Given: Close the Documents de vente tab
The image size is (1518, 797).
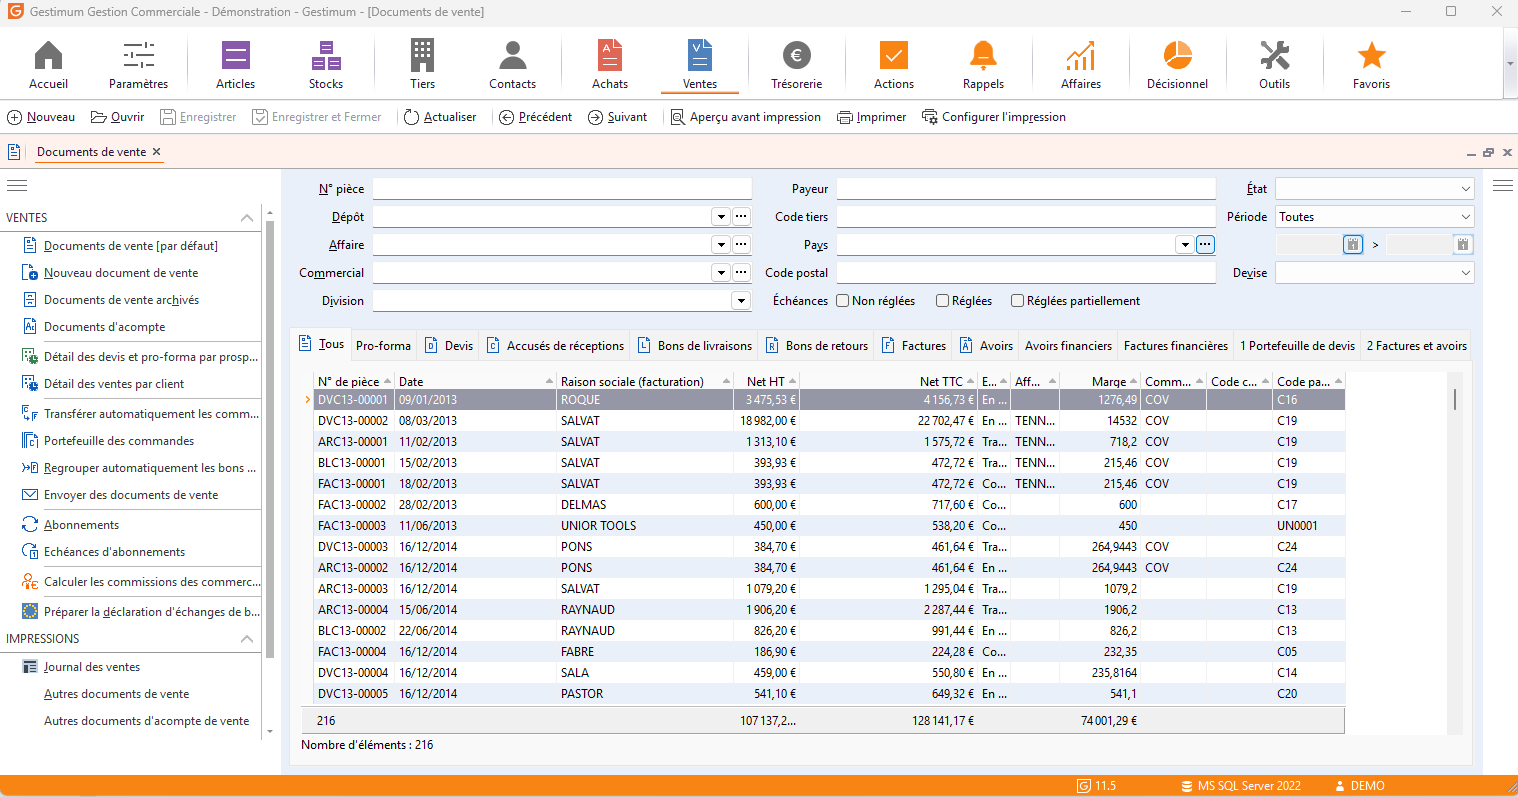Looking at the screenshot, I should [x=157, y=152].
